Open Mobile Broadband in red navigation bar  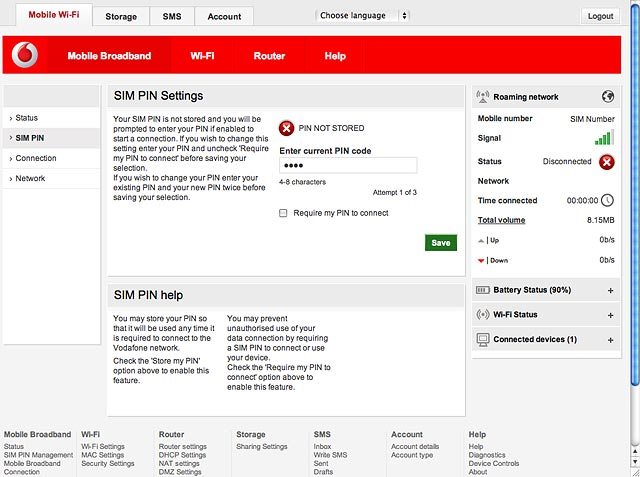pos(109,56)
